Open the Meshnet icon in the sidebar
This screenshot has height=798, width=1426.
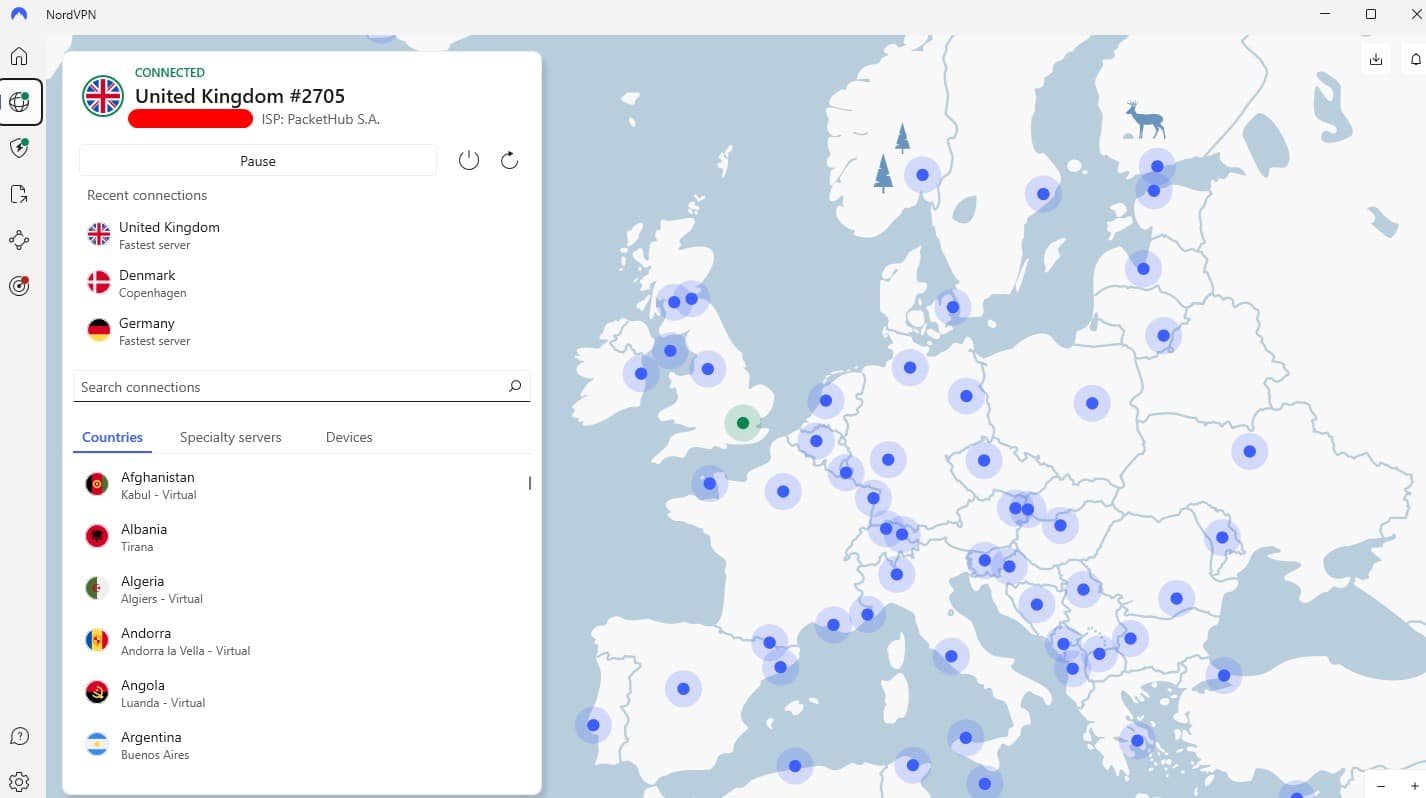(x=19, y=240)
